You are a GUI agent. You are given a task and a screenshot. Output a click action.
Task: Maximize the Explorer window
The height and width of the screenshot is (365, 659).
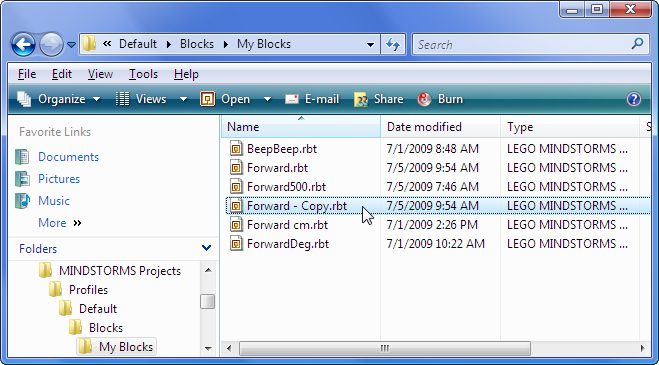pos(597,8)
